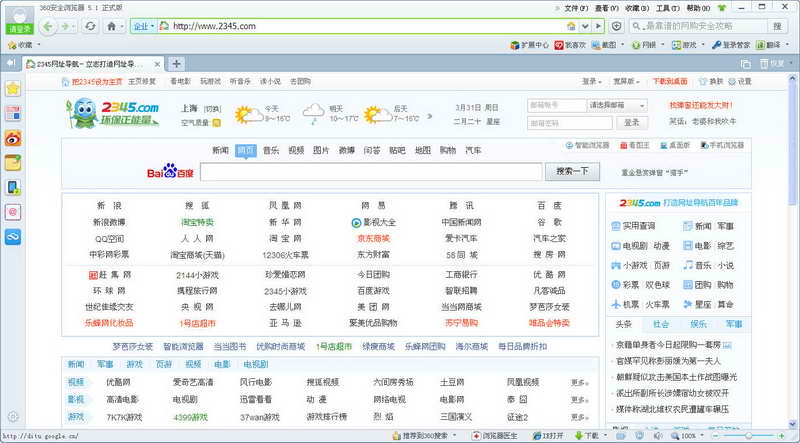Open the browser home page icon

pyautogui.click(x=111, y=27)
